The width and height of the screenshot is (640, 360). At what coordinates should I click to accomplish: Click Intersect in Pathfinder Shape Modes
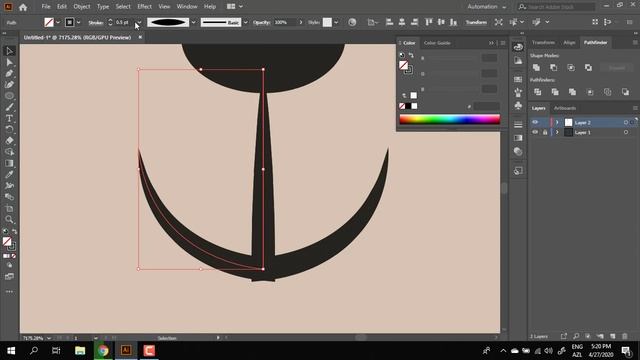(x=571, y=67)
